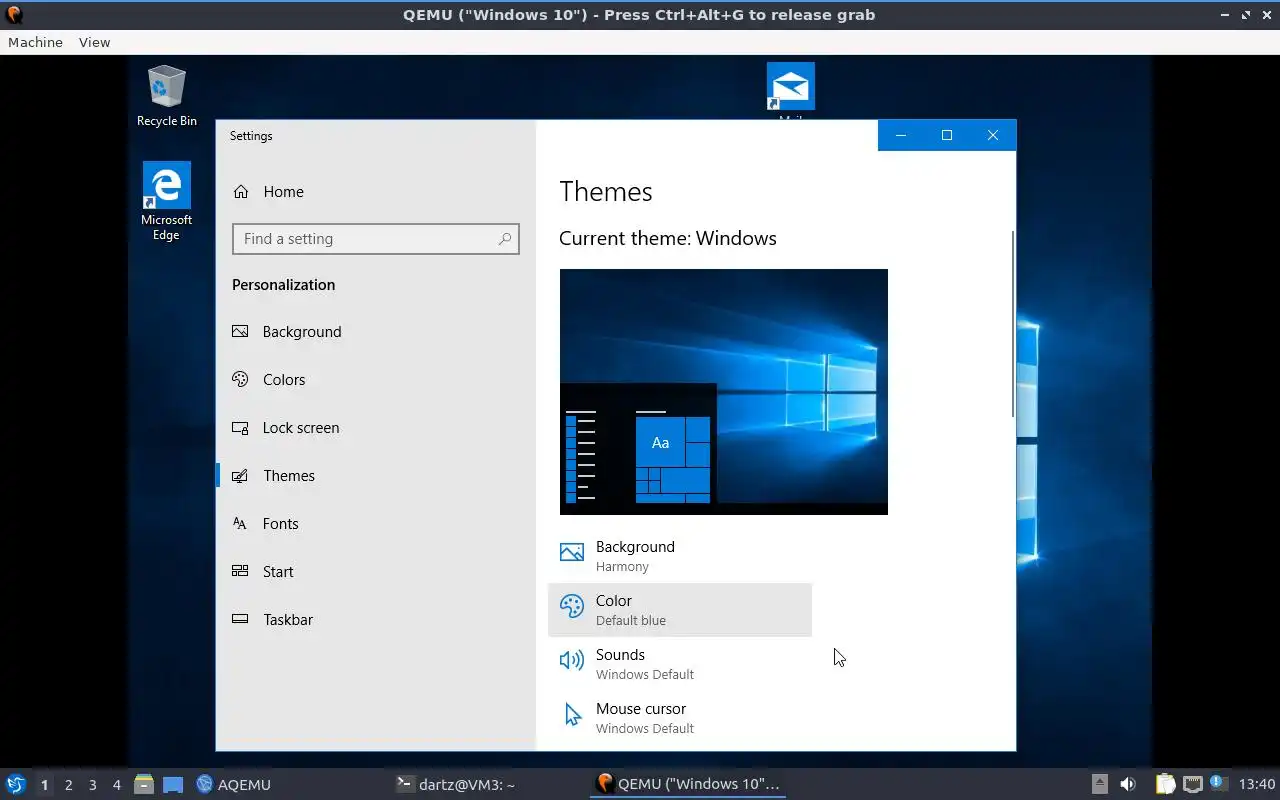Image resolution: width=1280 pixels, height=800 pixels.
Task: Open the Background personalization page
Action: point(376,332)
